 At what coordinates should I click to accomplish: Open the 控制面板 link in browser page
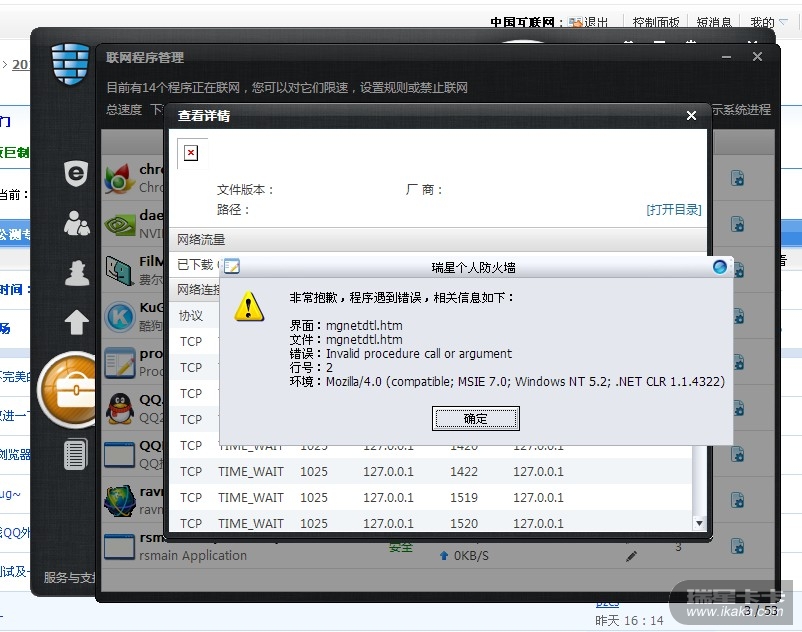(656, 22)
